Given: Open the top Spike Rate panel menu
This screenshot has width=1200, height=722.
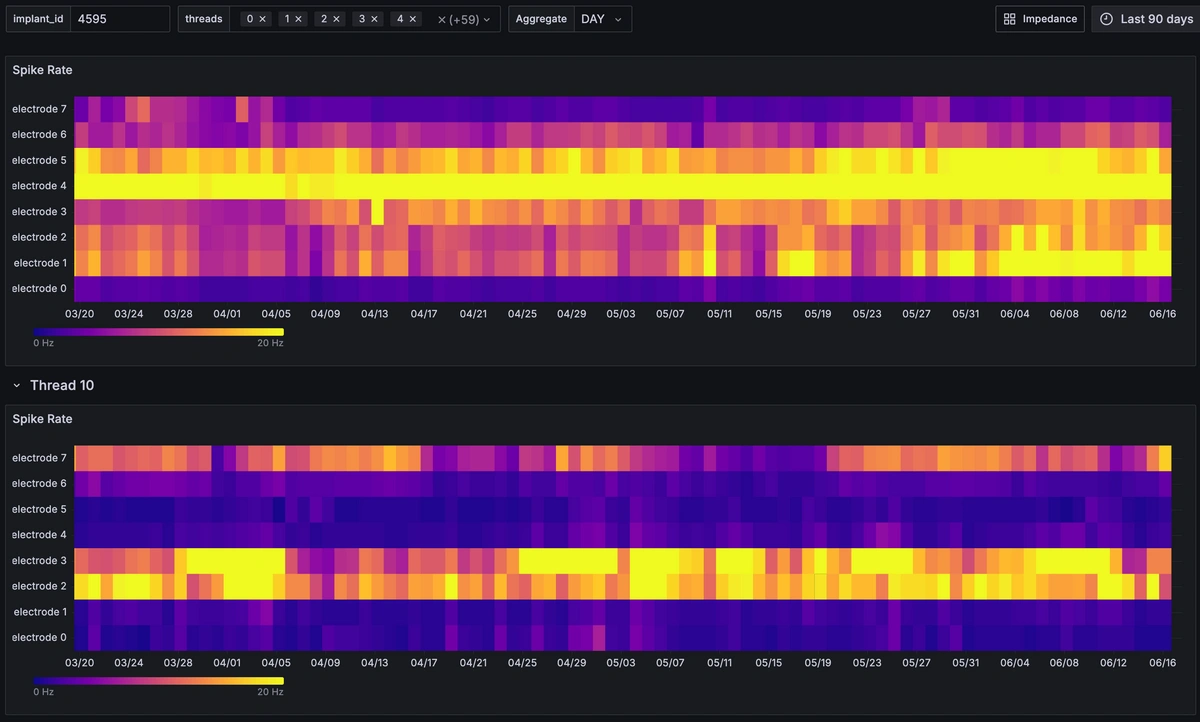Looking at the screenshot, I should [1180, 70].
